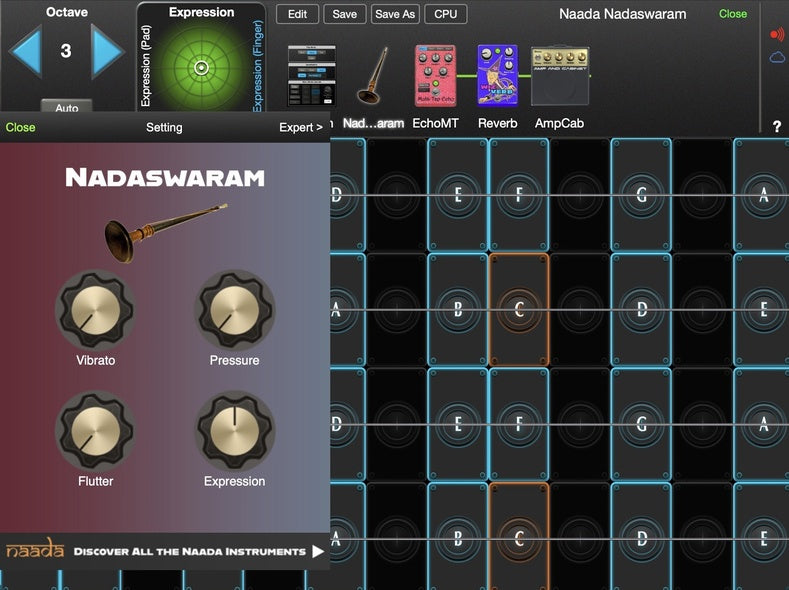
Task: Tap the naada logo
Action: tap(35, 549)
